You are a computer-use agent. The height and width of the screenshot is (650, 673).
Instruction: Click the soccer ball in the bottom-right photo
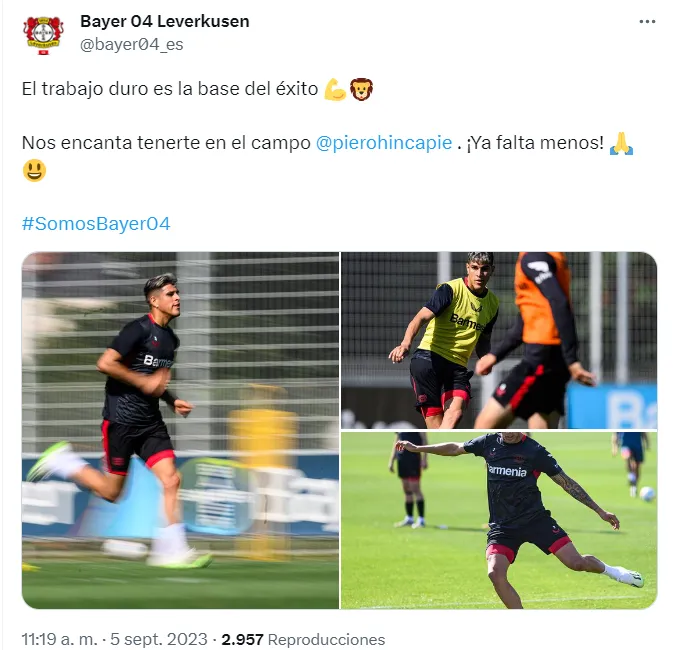[647, 494]
